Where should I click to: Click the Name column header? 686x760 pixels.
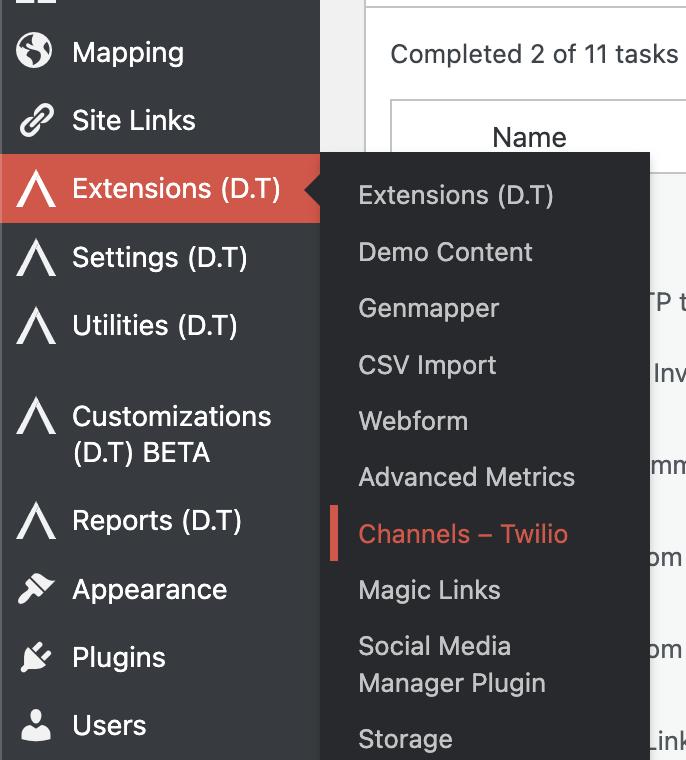click(x=529, y=137)
